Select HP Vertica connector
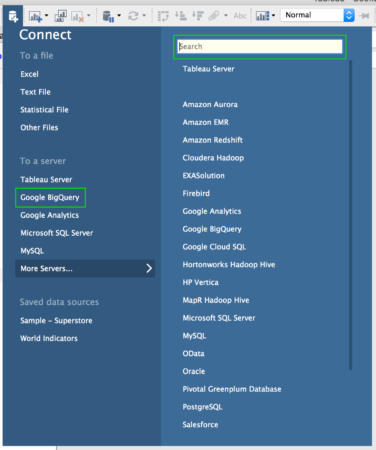This screenshot has width=376, height=450. pos(201,282)
